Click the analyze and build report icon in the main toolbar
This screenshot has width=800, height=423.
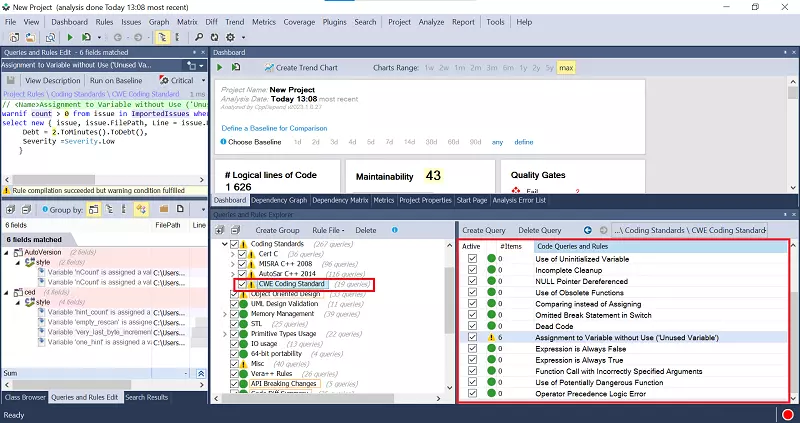pyautogui.click(x=86, y=37)
